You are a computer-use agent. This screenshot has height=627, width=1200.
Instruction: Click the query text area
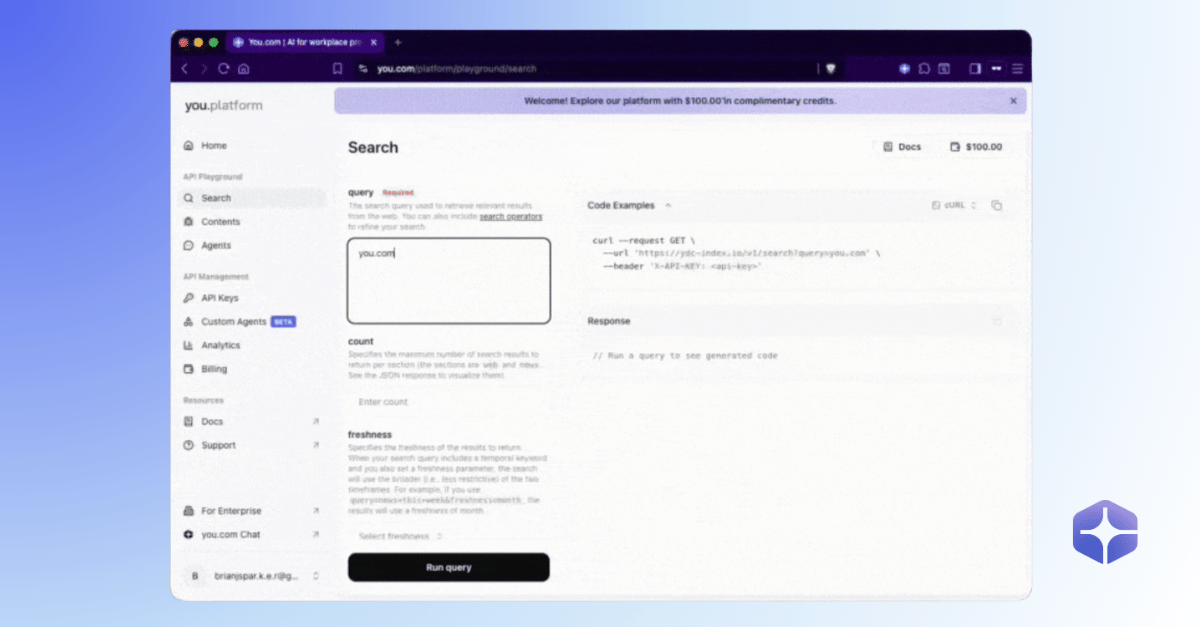449,281
